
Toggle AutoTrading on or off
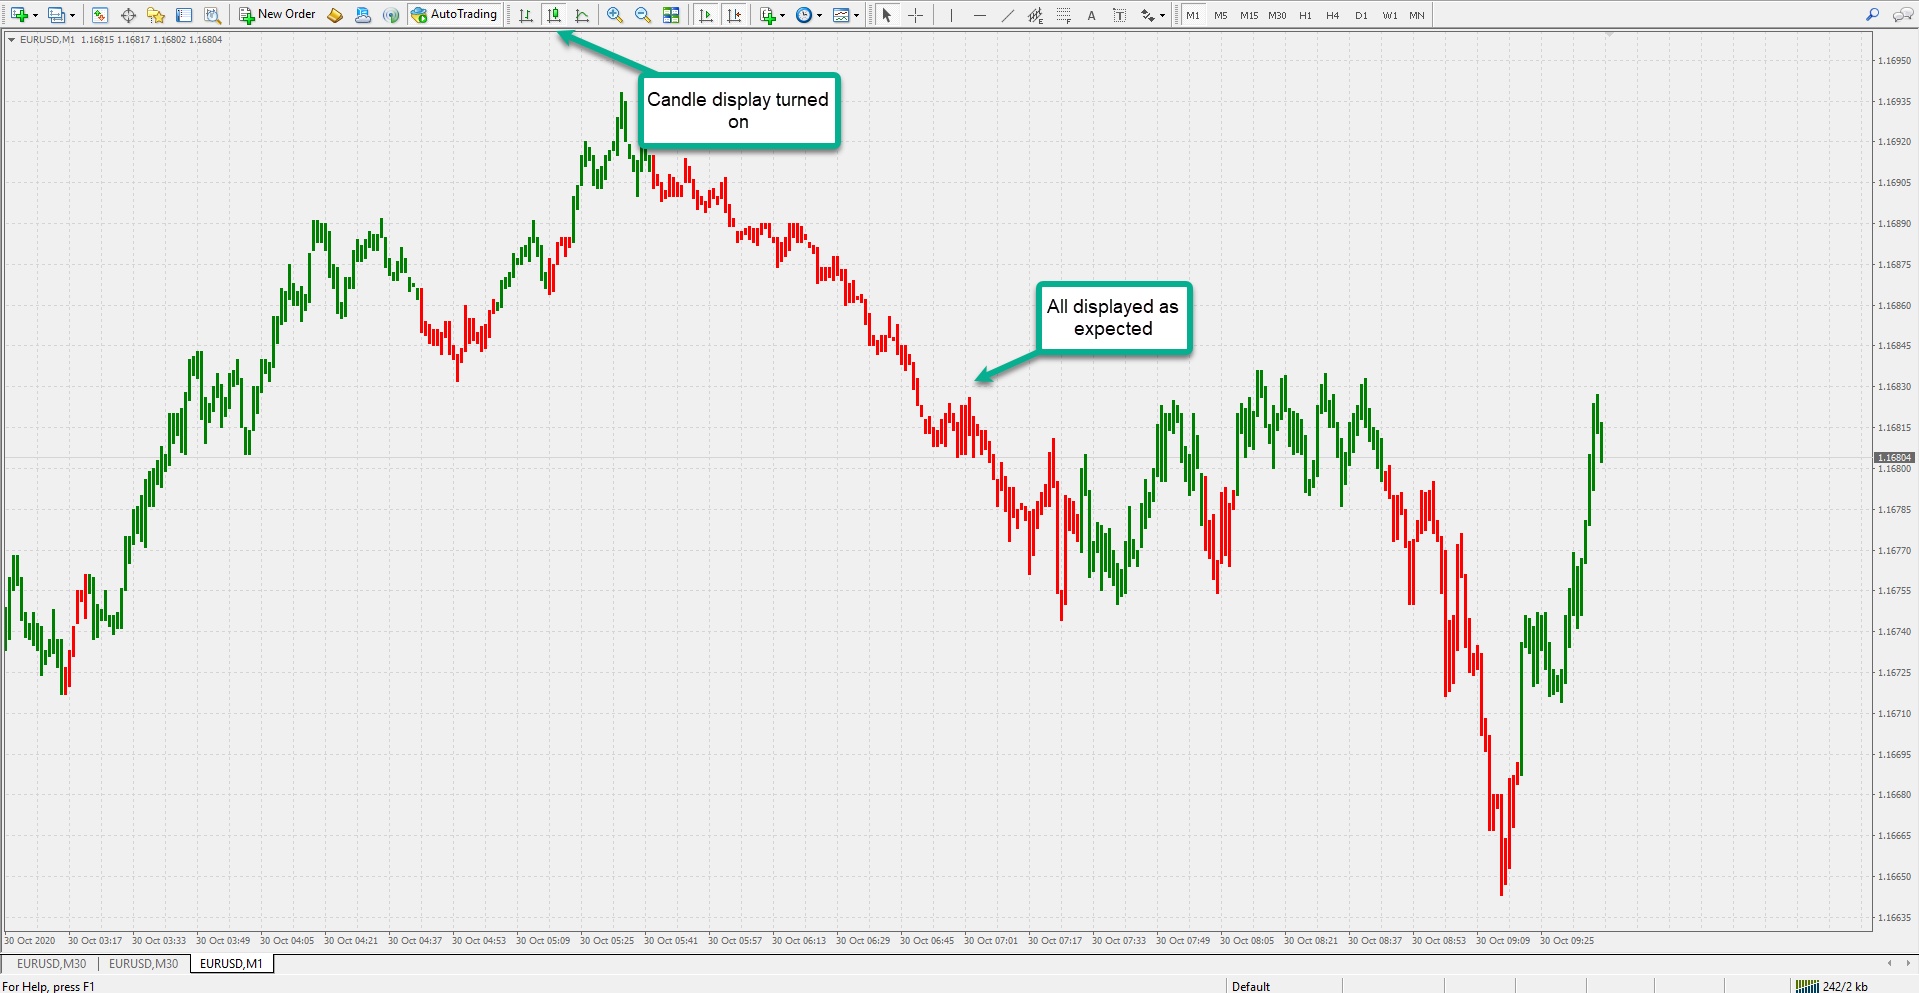pyautogui.click(x=454, y=14)
